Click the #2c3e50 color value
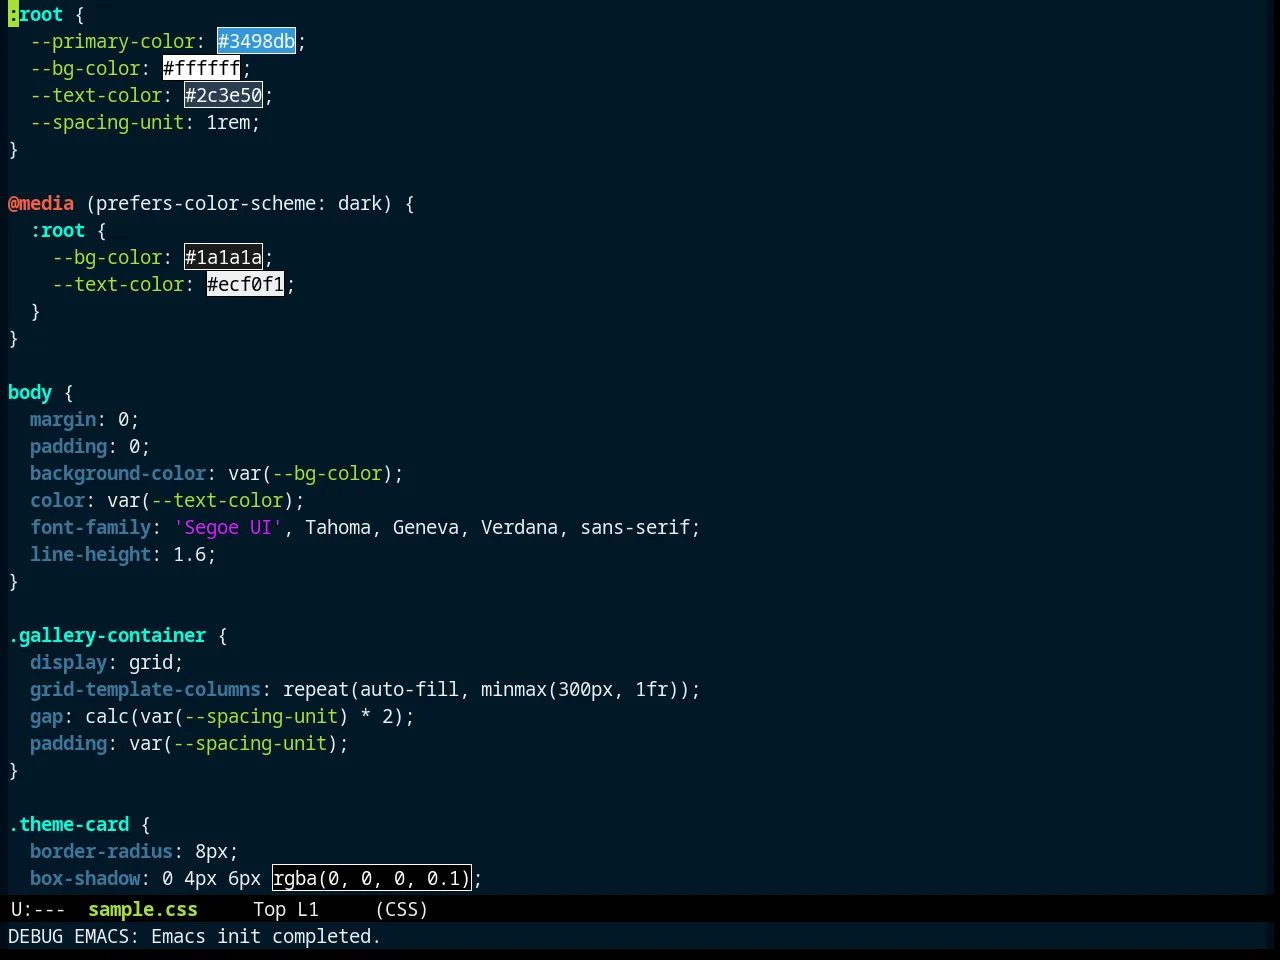 [224, 95]
